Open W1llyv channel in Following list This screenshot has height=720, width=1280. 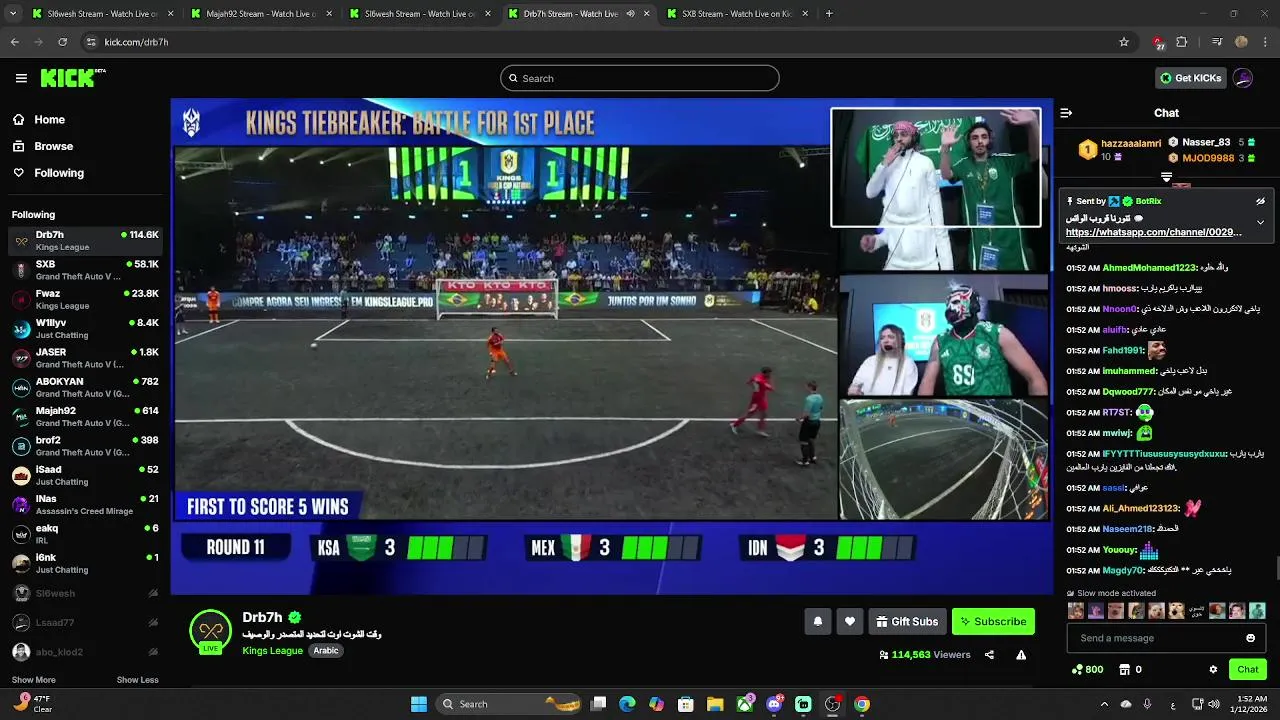(x=85, y=328)
